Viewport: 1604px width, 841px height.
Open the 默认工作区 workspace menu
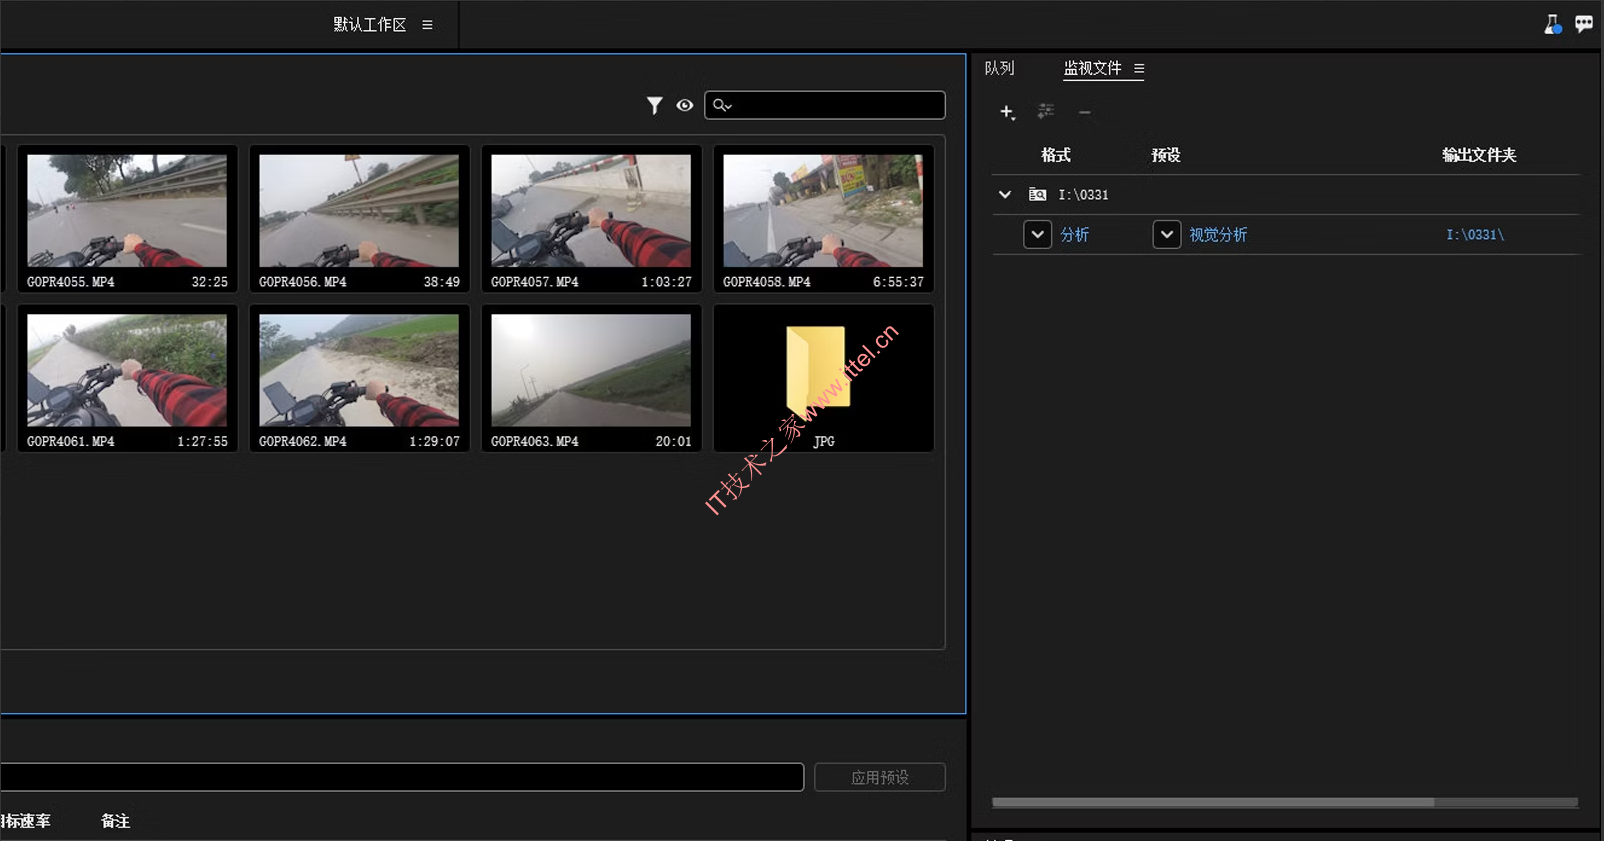[427, 25]
